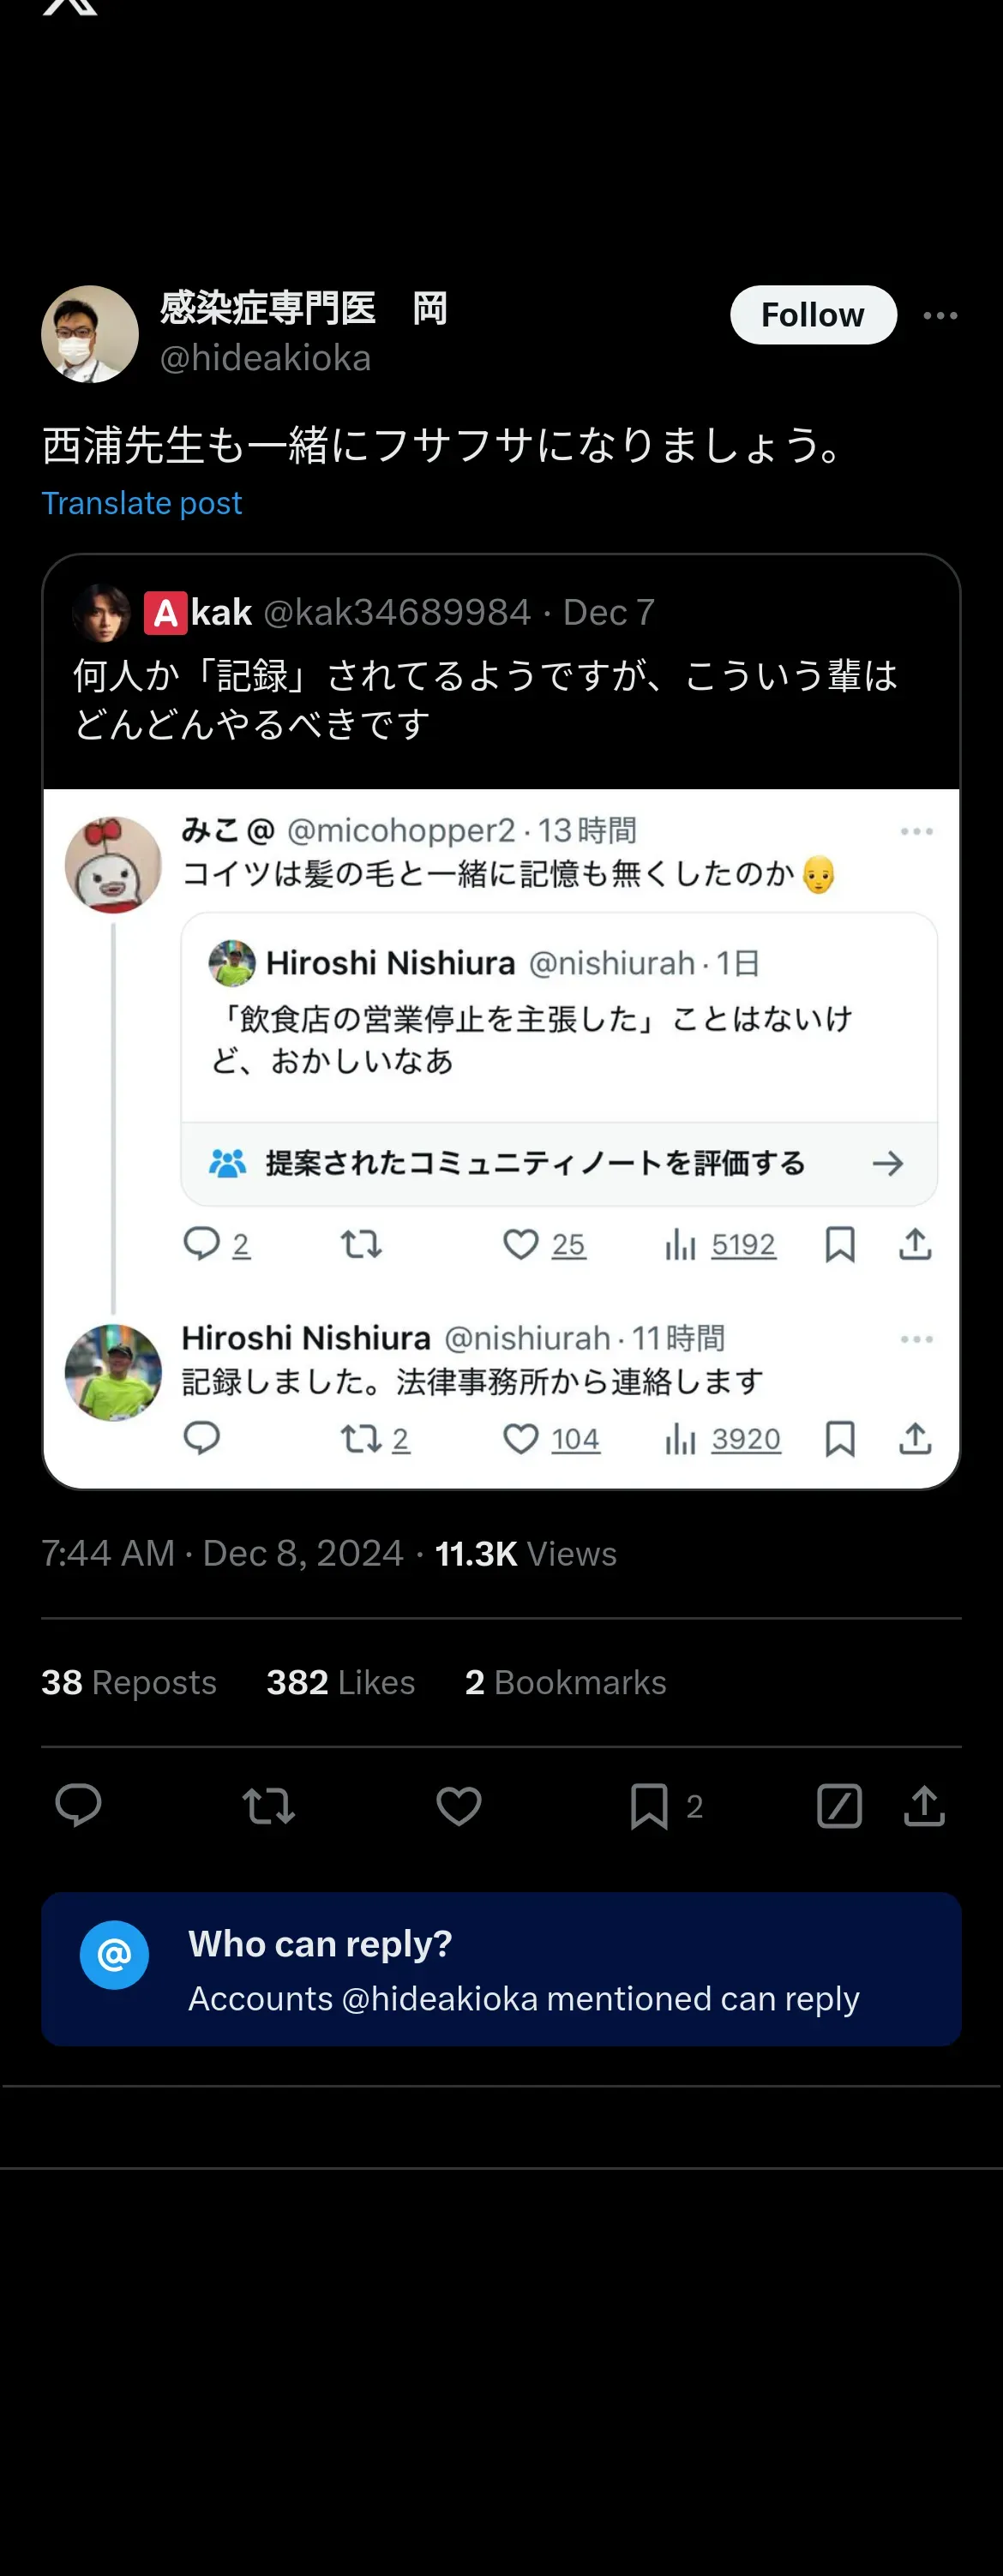View the 382 Likes list

340,1682
